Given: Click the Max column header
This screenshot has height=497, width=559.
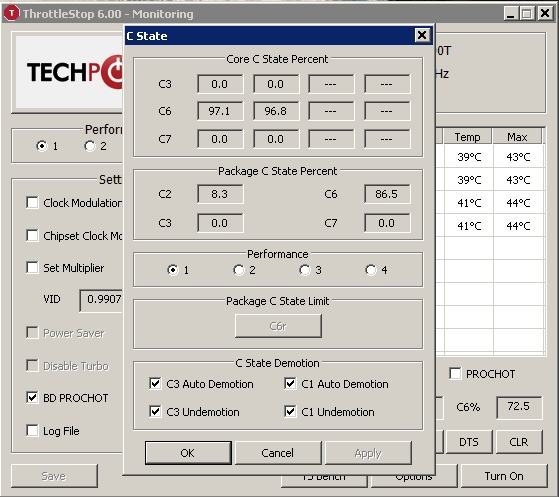Looking at the screenshot, I should (x=517, y=137).
